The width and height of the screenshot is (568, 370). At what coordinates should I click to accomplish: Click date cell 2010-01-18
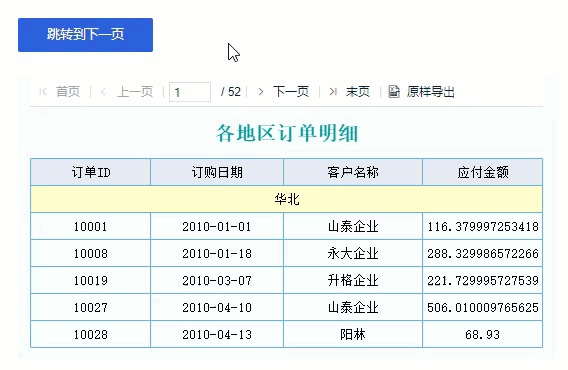[x=217, y=253]
